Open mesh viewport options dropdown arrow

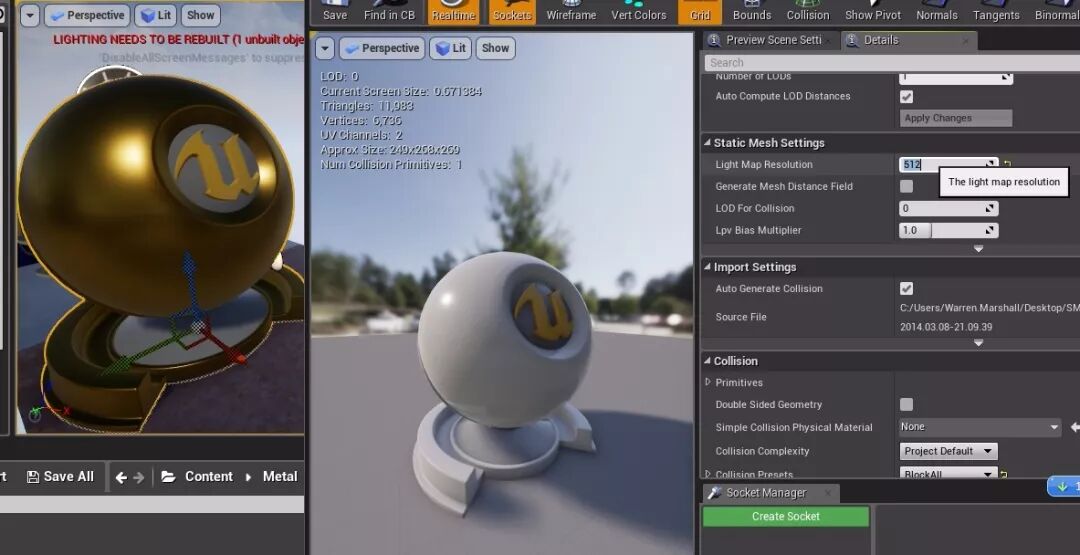[x=324, y=48]
